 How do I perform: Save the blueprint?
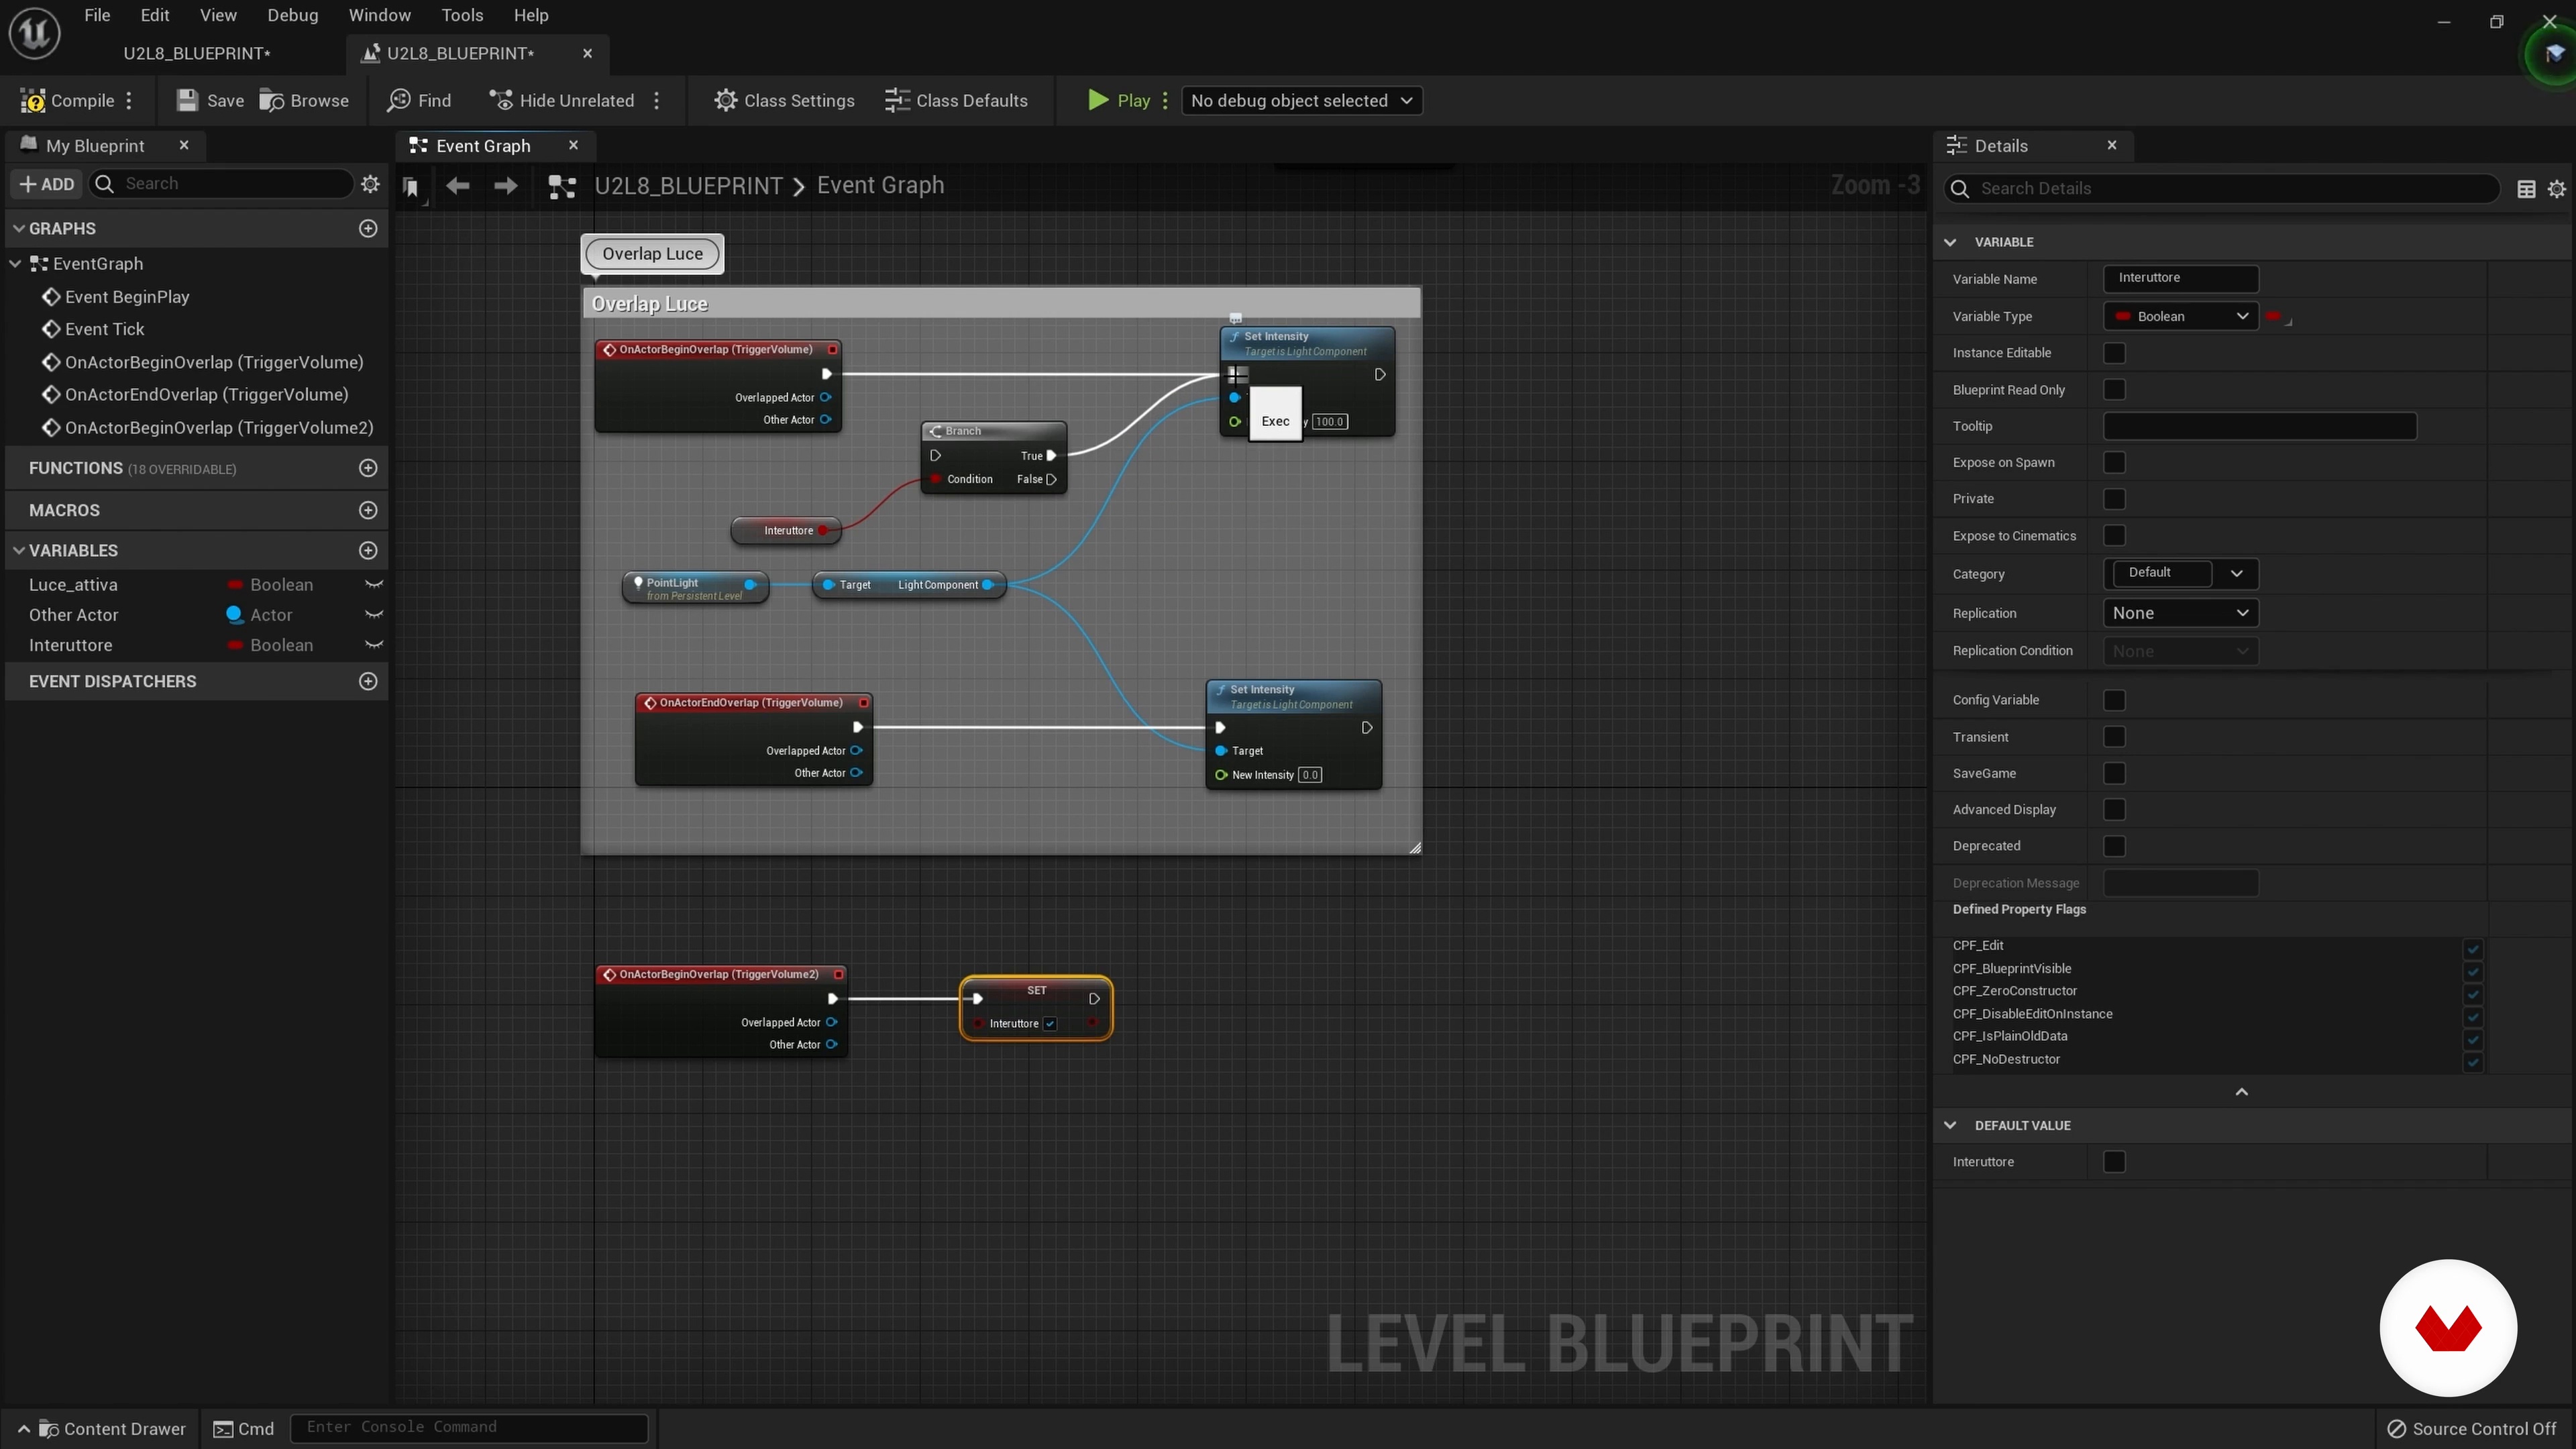point(210,100)
